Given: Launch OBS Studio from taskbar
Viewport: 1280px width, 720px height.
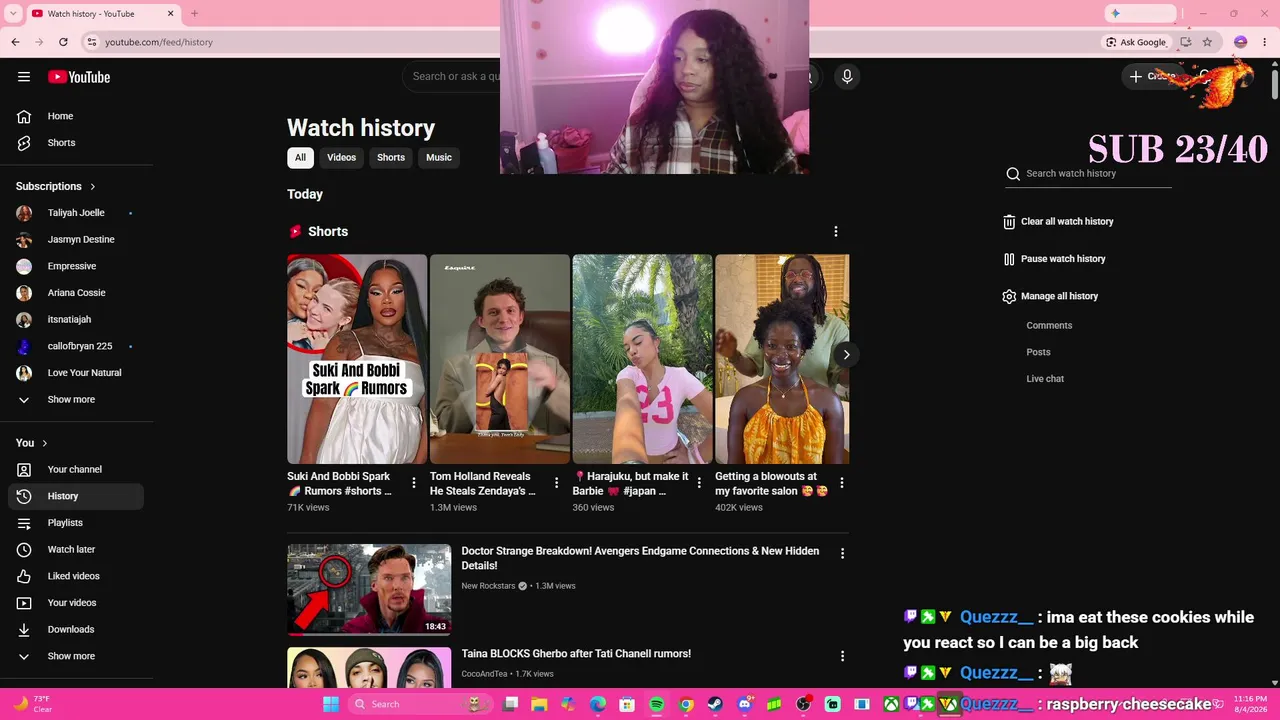Looking at the screenshot, I should coord(803,704).
